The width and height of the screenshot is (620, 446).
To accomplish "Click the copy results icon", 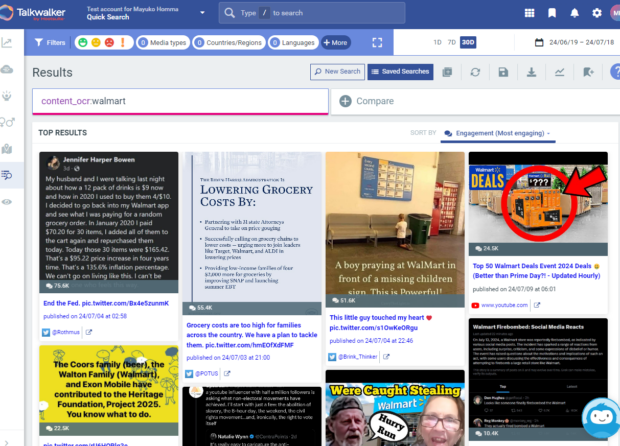I will pyautogui.click(x=447, y=72).
